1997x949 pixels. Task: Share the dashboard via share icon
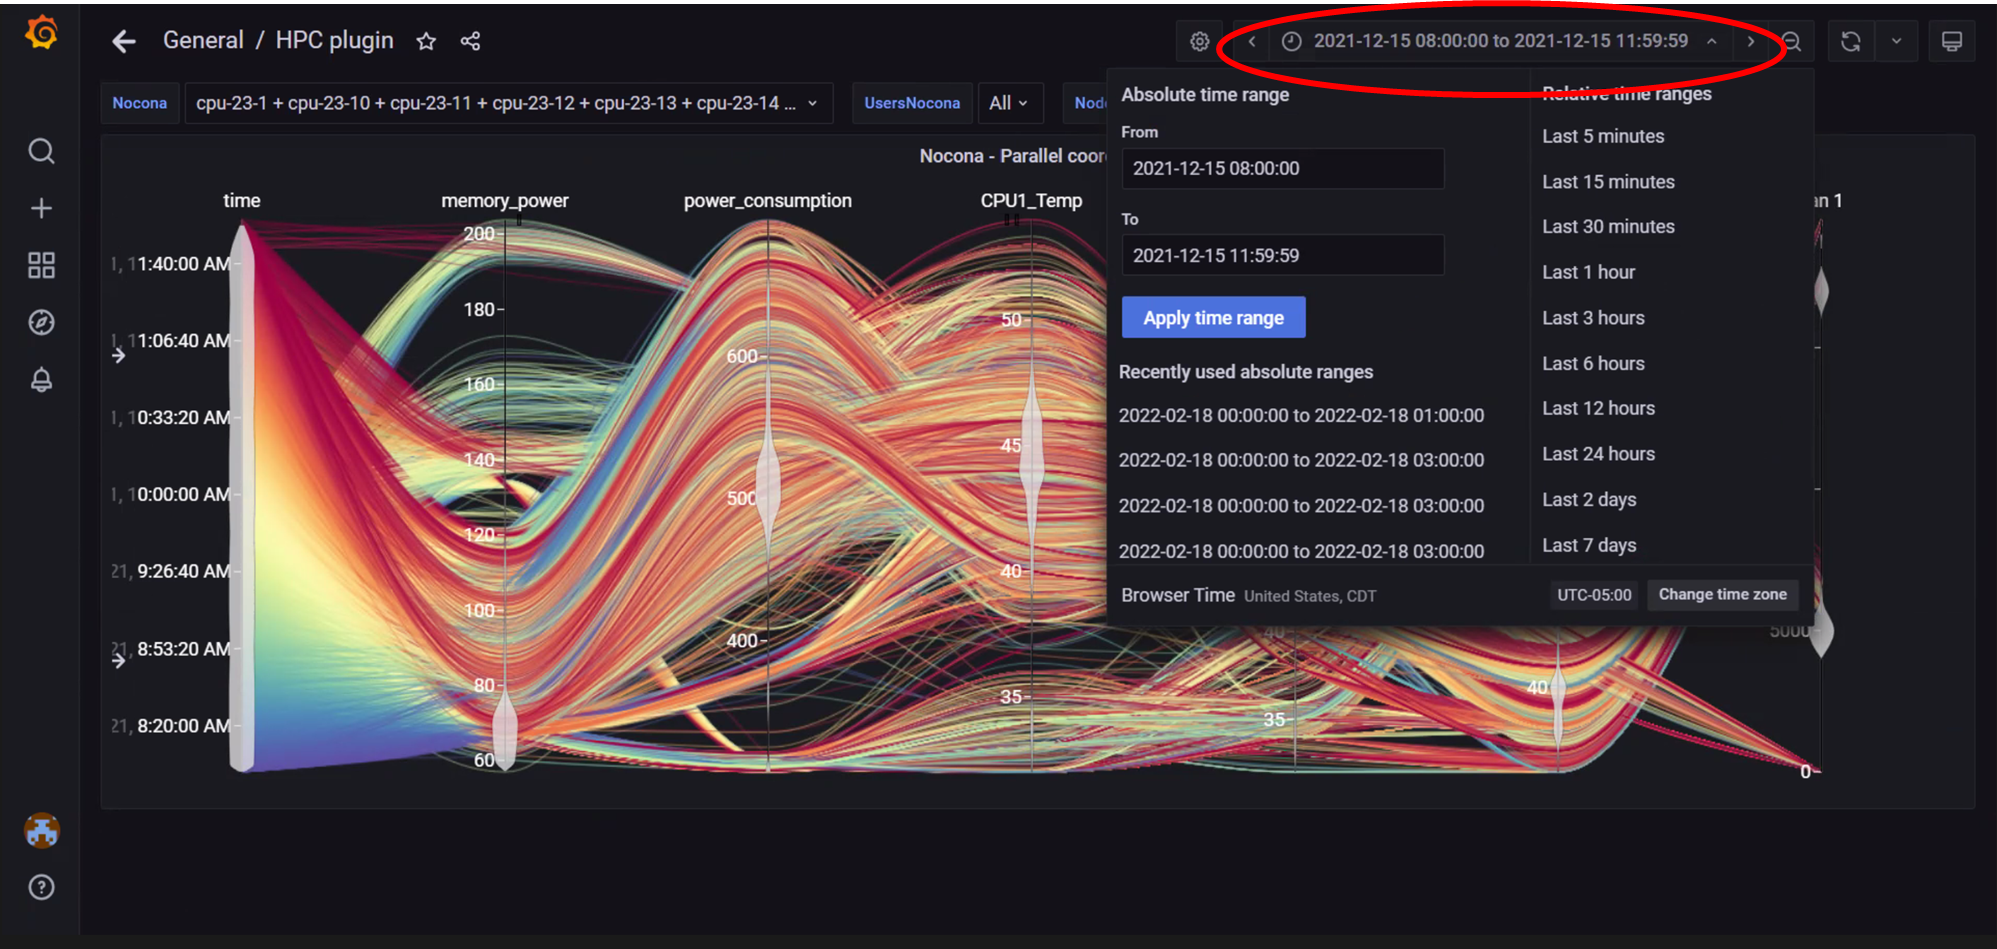click(x=470, y=41)
